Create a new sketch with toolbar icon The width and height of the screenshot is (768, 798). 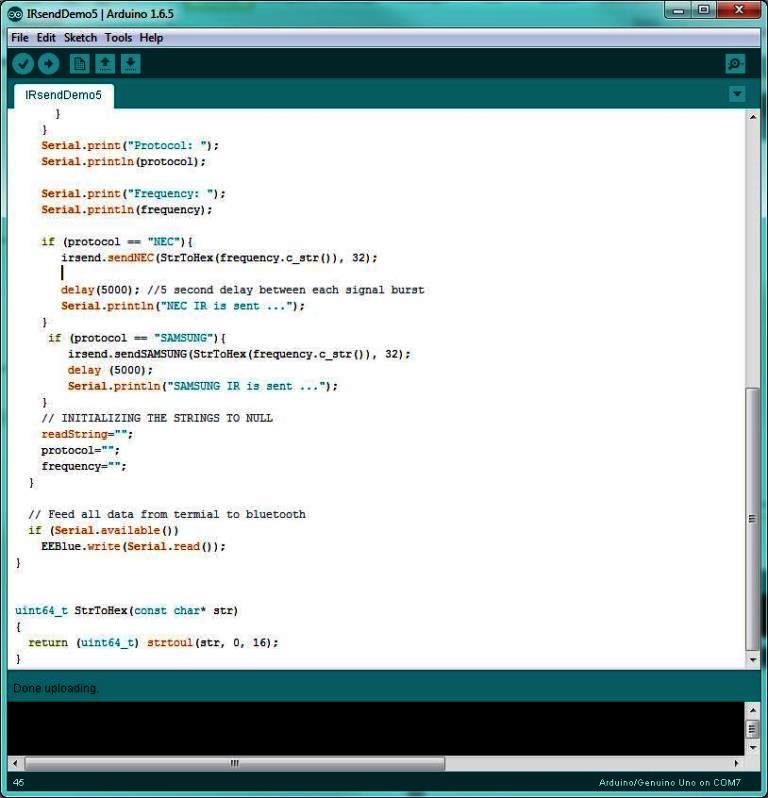pyautogui.click(x=79, y=64)
